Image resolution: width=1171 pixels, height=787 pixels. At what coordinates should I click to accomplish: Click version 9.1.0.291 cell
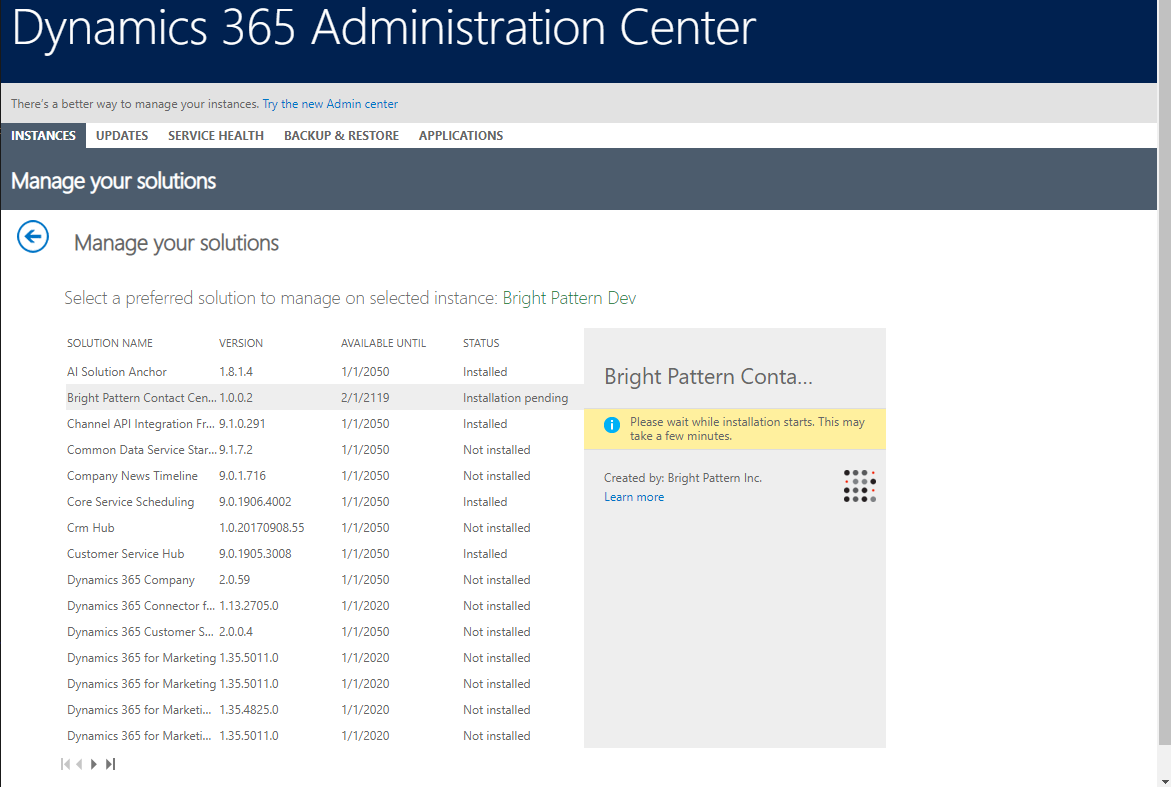click(x=242, y=423)
